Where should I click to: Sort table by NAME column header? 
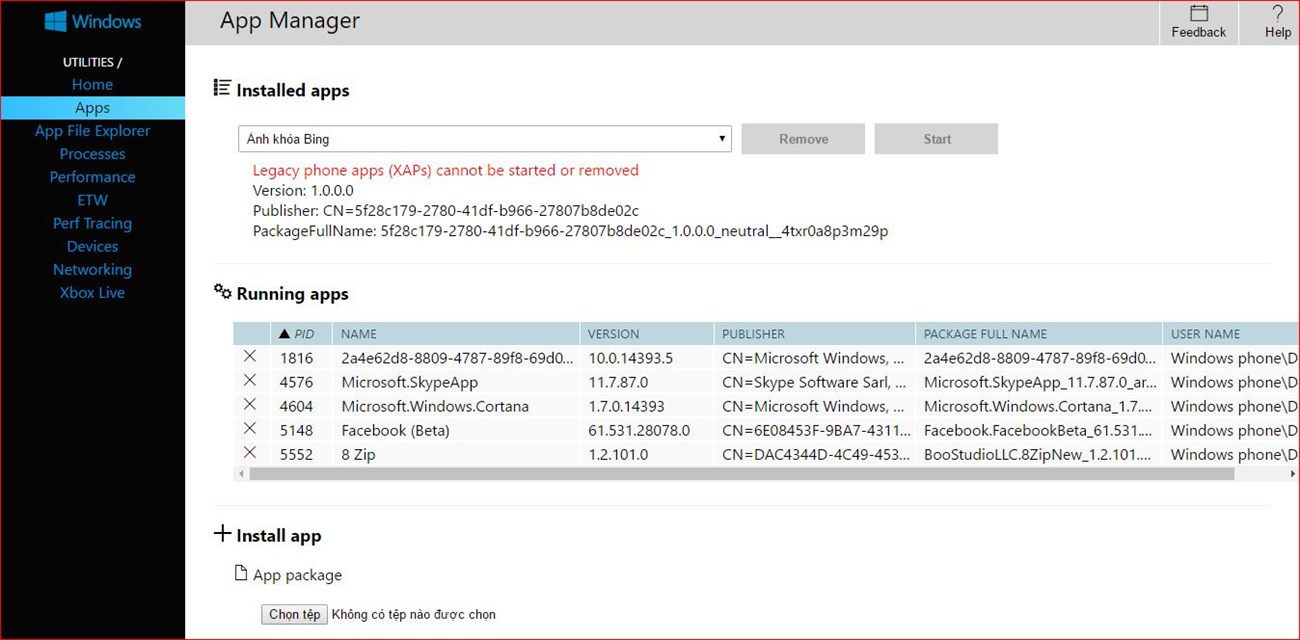point(360,334)
